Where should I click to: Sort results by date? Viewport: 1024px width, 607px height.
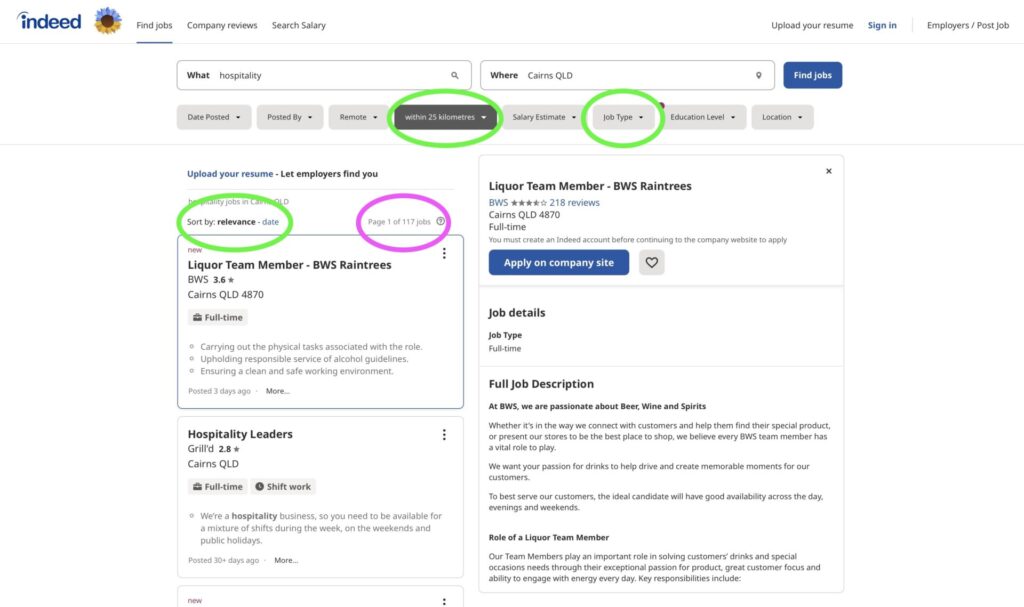click(270, 221)
